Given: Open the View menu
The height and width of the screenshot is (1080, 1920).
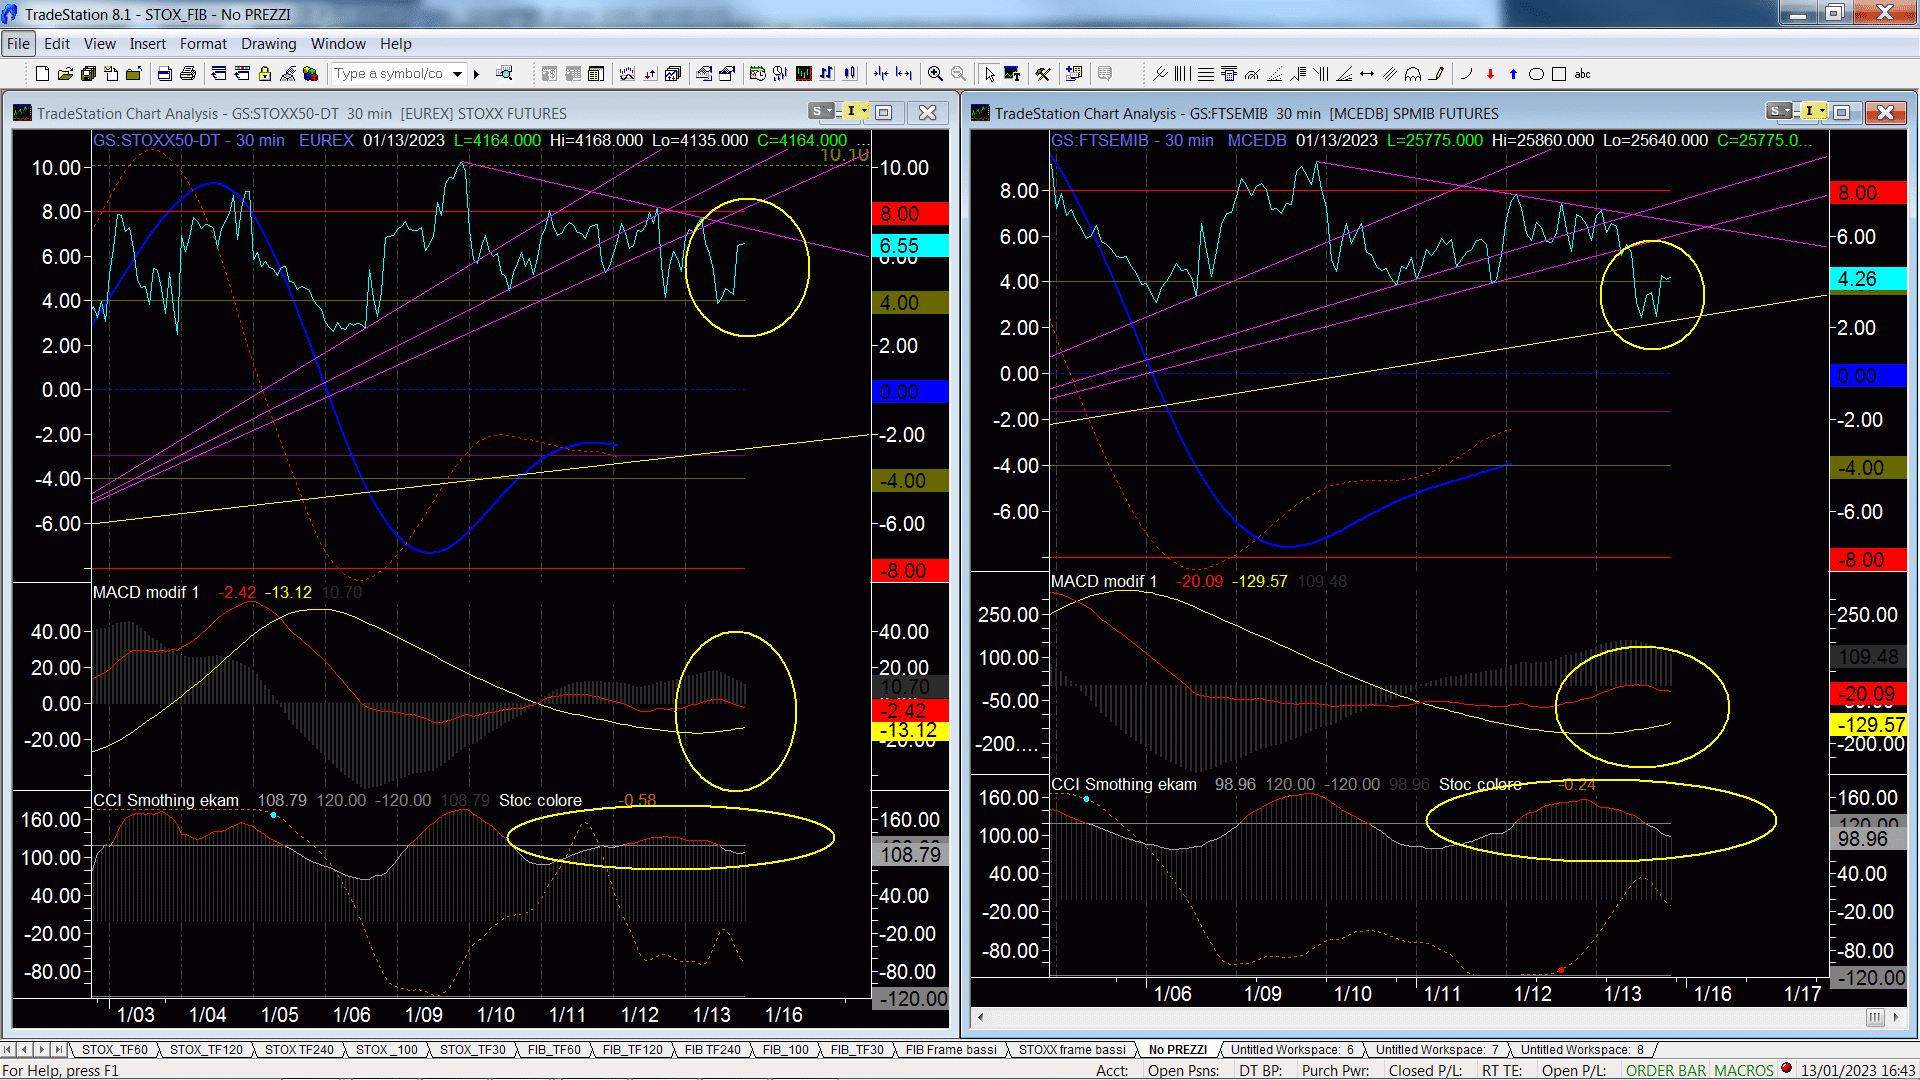Looking at the screenshot, I should (x=100, y=43).
